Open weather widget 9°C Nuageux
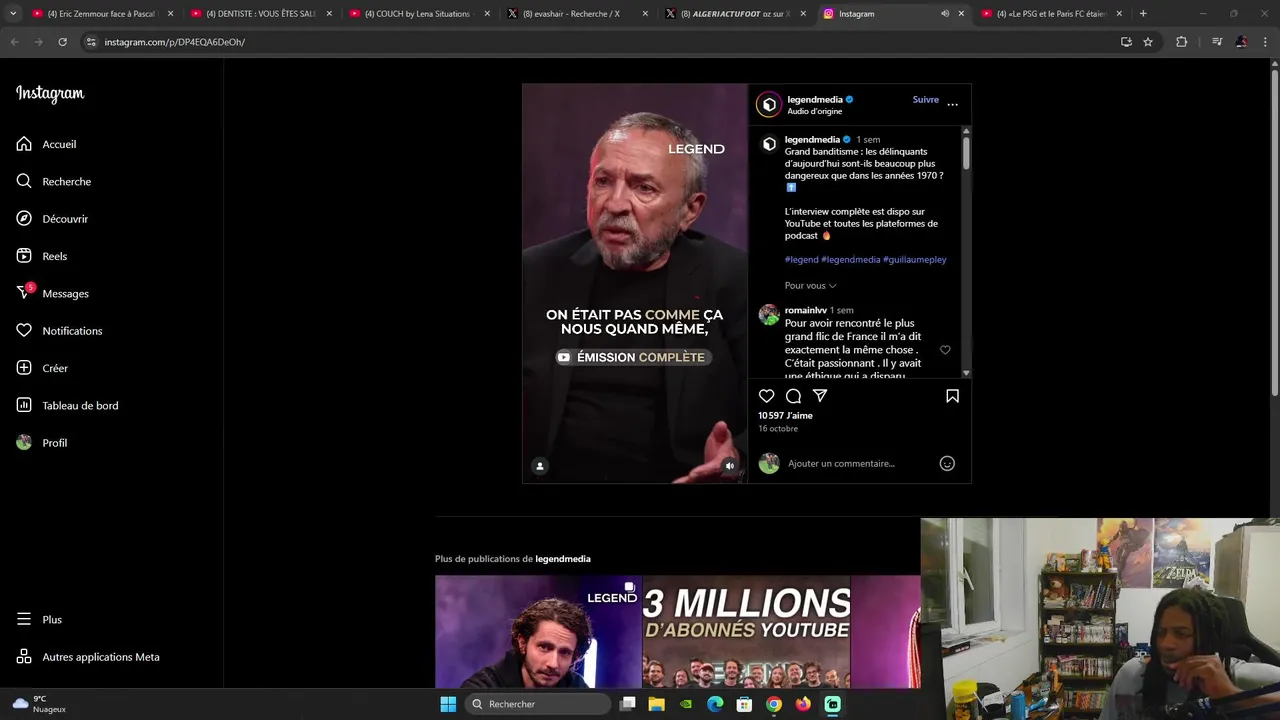This screenshot has width=1280, height=720. (x=39, y=704)
